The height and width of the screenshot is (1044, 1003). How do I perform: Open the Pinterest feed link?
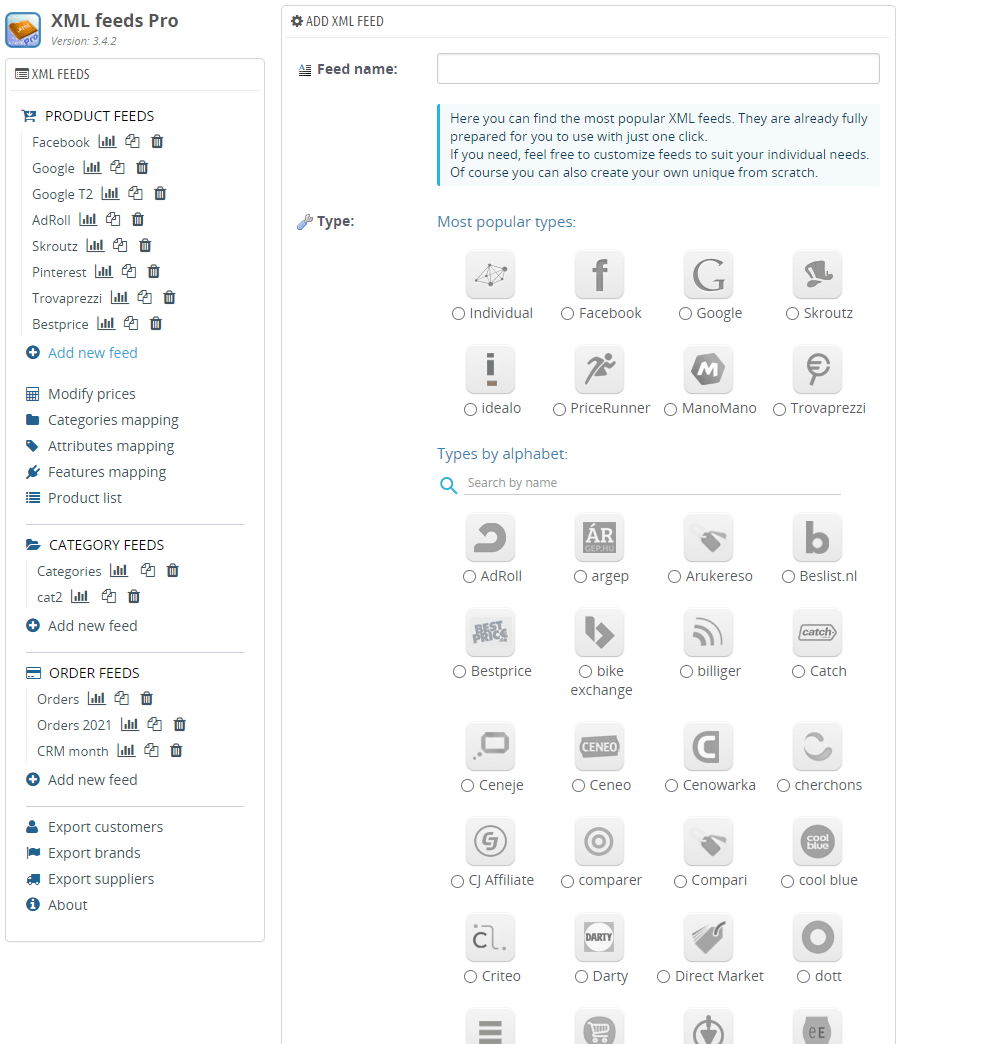tap(59, 272)
